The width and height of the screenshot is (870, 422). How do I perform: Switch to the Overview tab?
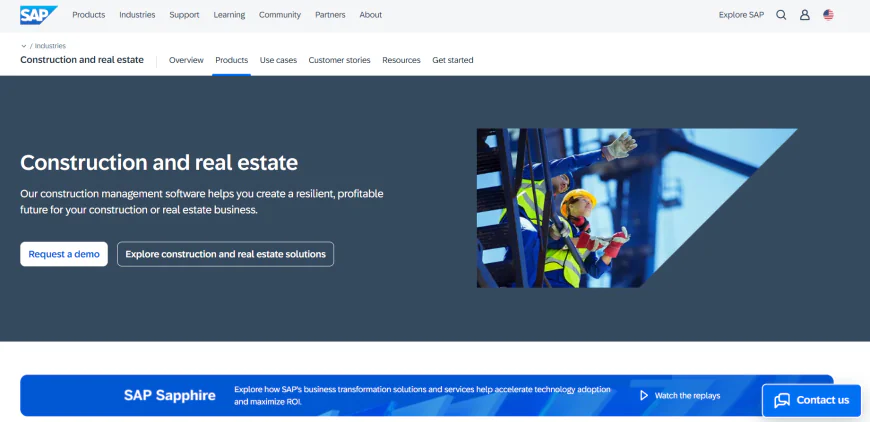point(186,60)
